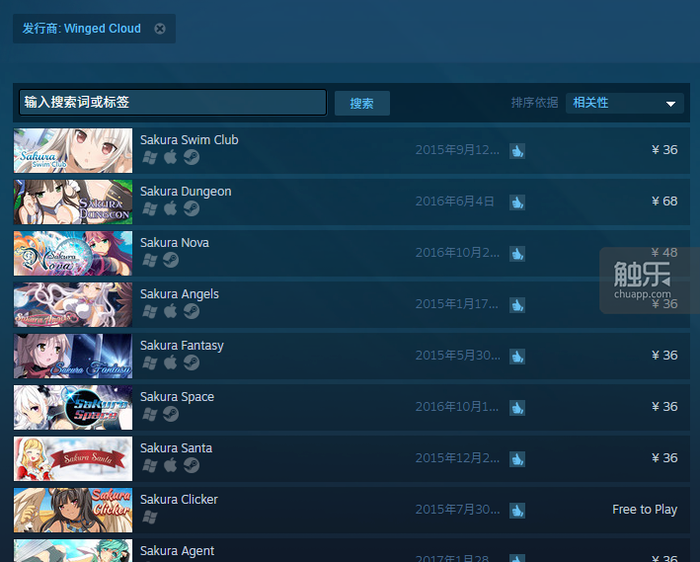Click SteamOS icon under Sakura Santa

pyautogui.click(x=192, y=465)
